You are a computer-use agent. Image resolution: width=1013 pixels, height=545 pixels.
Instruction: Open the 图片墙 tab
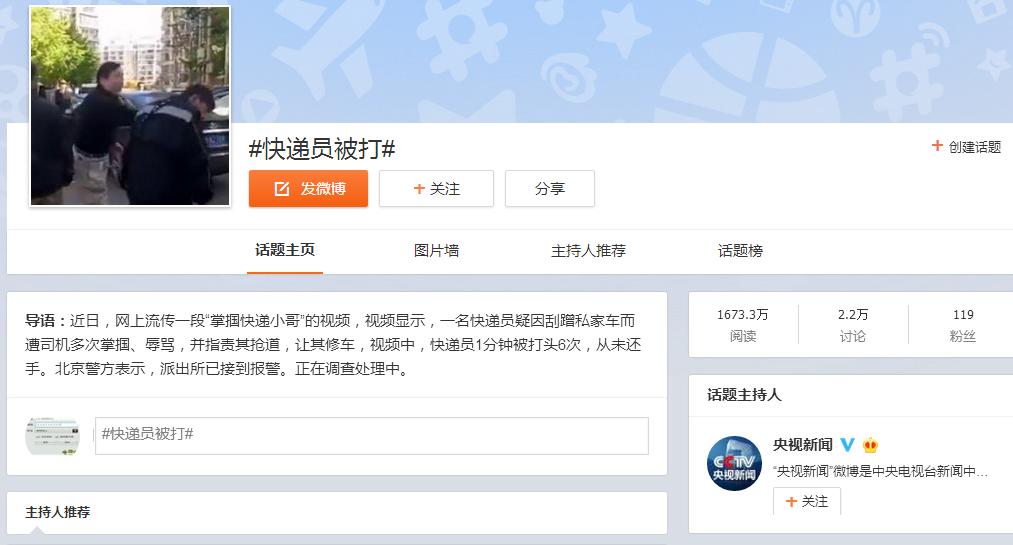tap(437, 251)
